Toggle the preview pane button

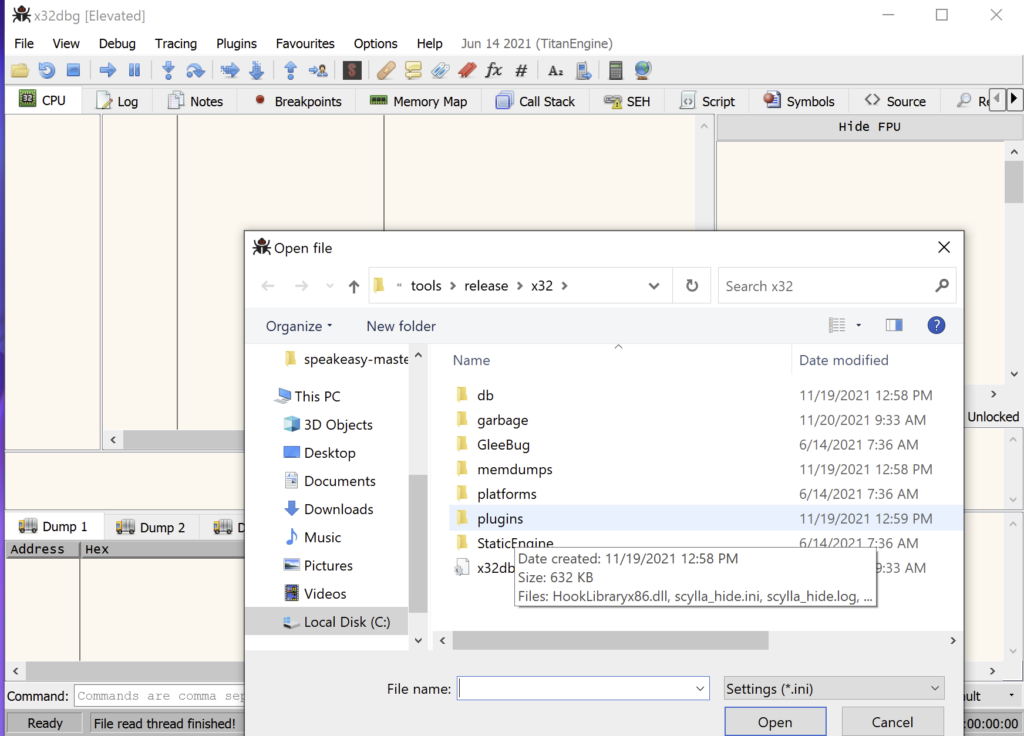pyautogui.click(x=893, y=325)
